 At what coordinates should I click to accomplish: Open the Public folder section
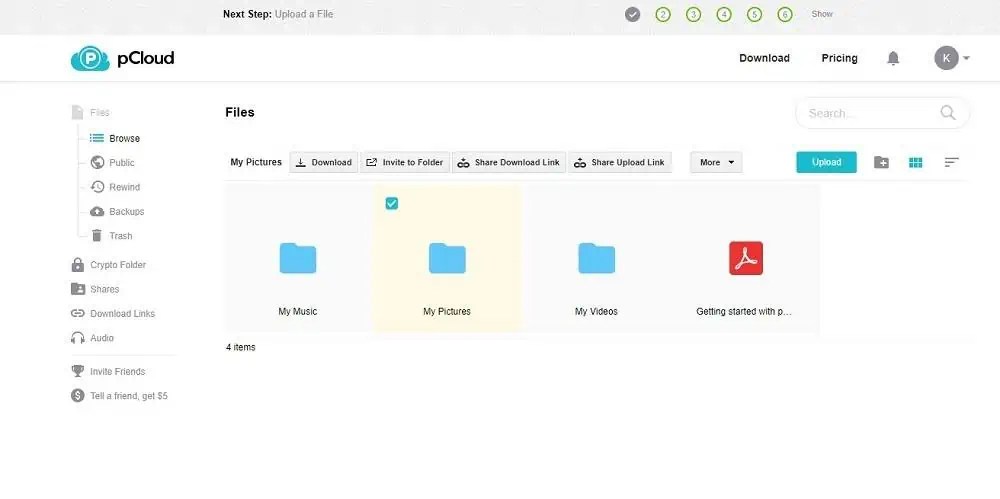pyautogui.click(x=122, y=163)
